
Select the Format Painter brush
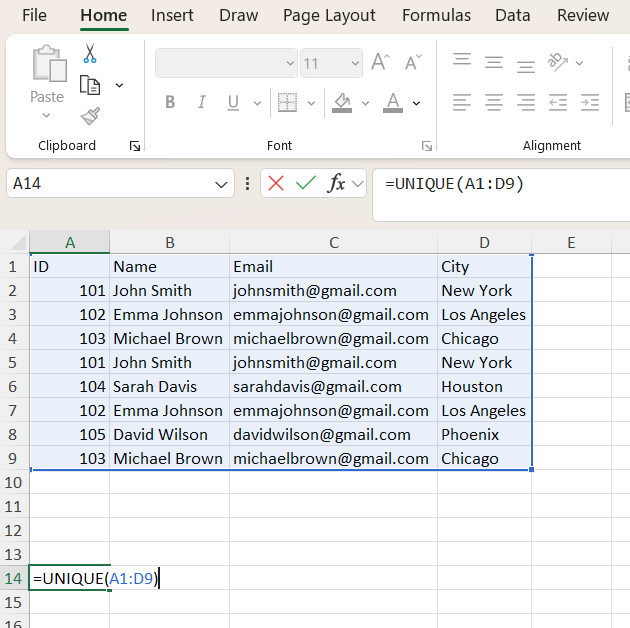tap(90, 117)
